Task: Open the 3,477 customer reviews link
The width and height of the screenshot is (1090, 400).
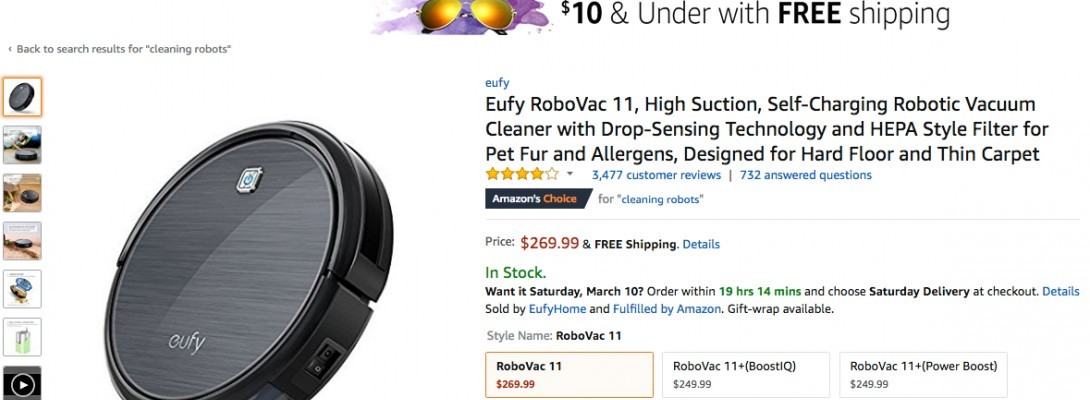Action: point(656,175)
